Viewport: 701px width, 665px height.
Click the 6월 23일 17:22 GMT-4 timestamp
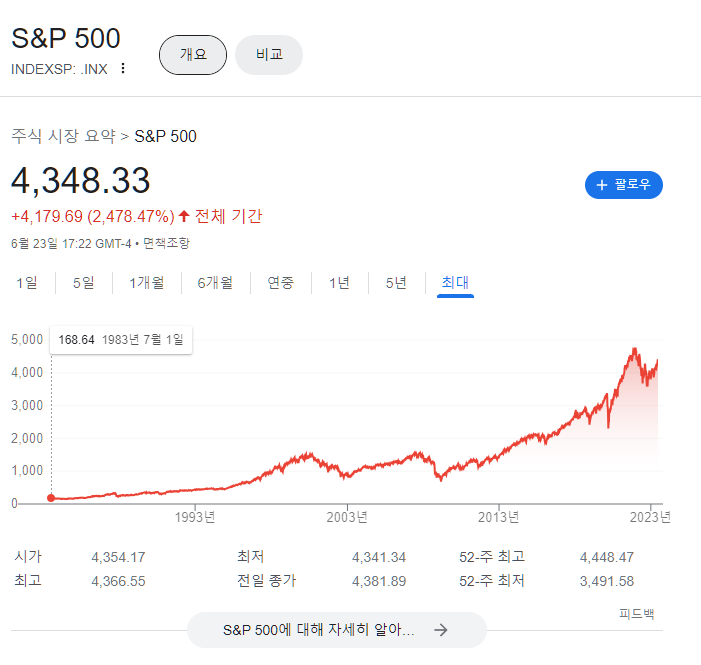click(71, 243)
